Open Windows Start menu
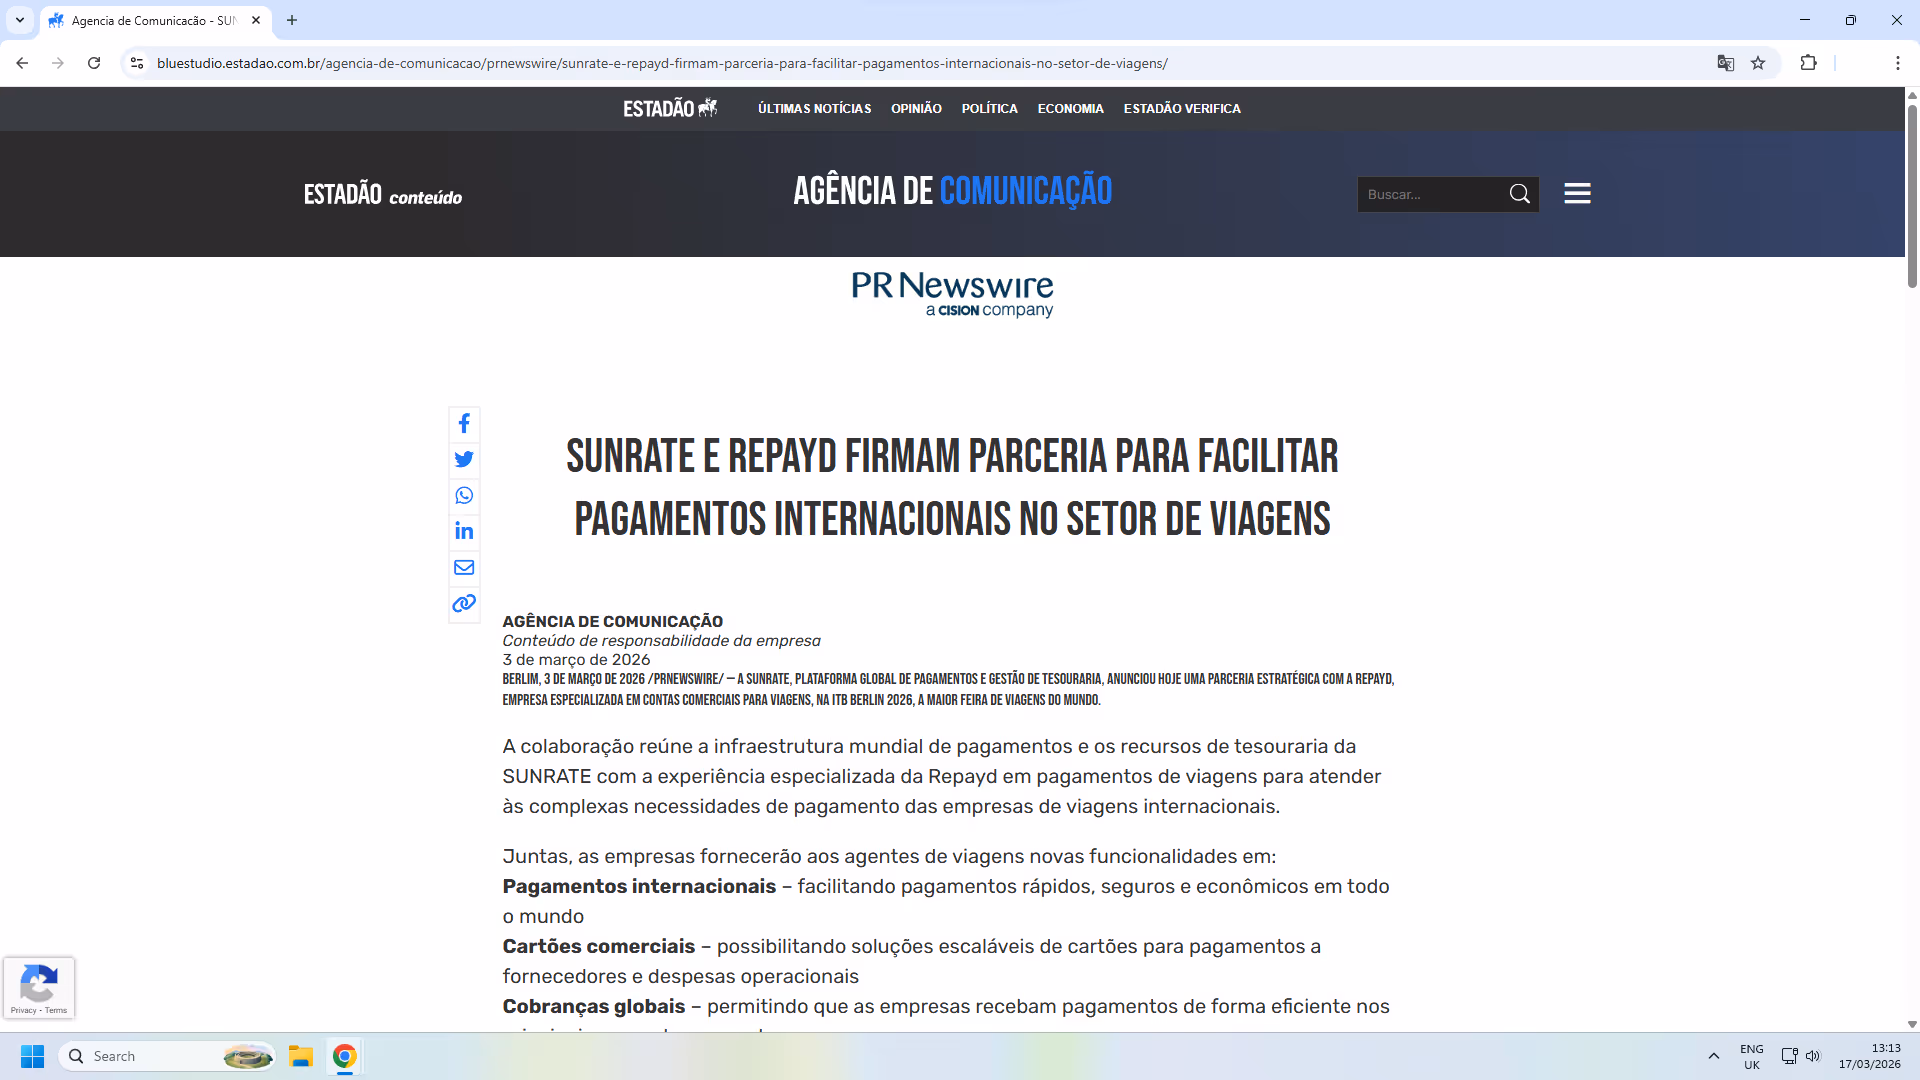The height and width of the screenshot is (1080, 1920). (33, 1056)
